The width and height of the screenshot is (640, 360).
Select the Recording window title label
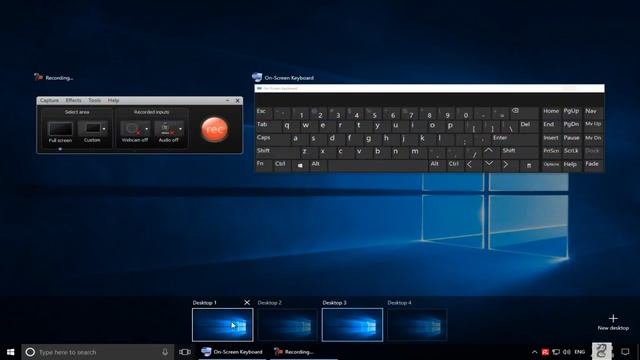pyautogui.click(x=59, y=78)
